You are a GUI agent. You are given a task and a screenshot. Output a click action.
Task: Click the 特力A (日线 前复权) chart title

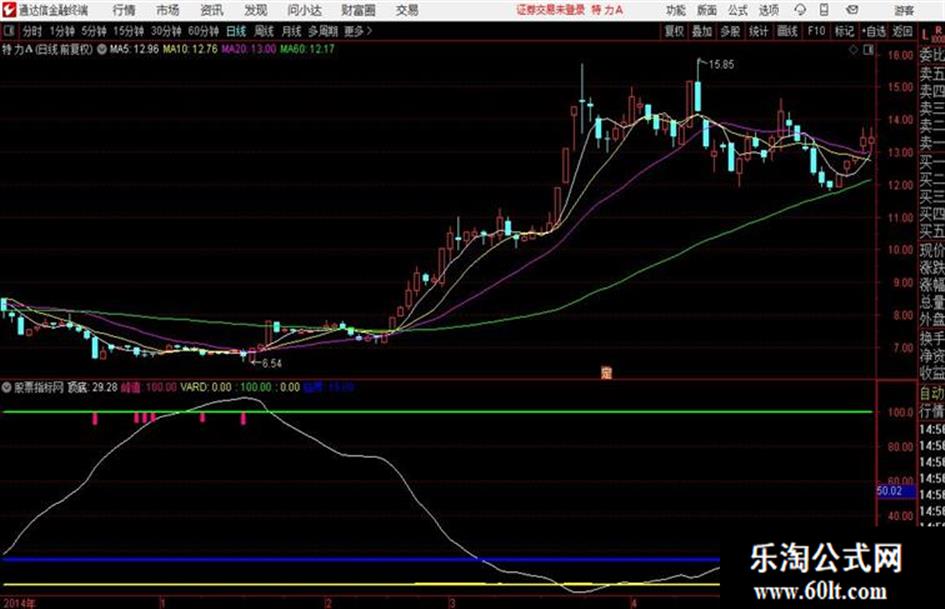click(48, 49)
